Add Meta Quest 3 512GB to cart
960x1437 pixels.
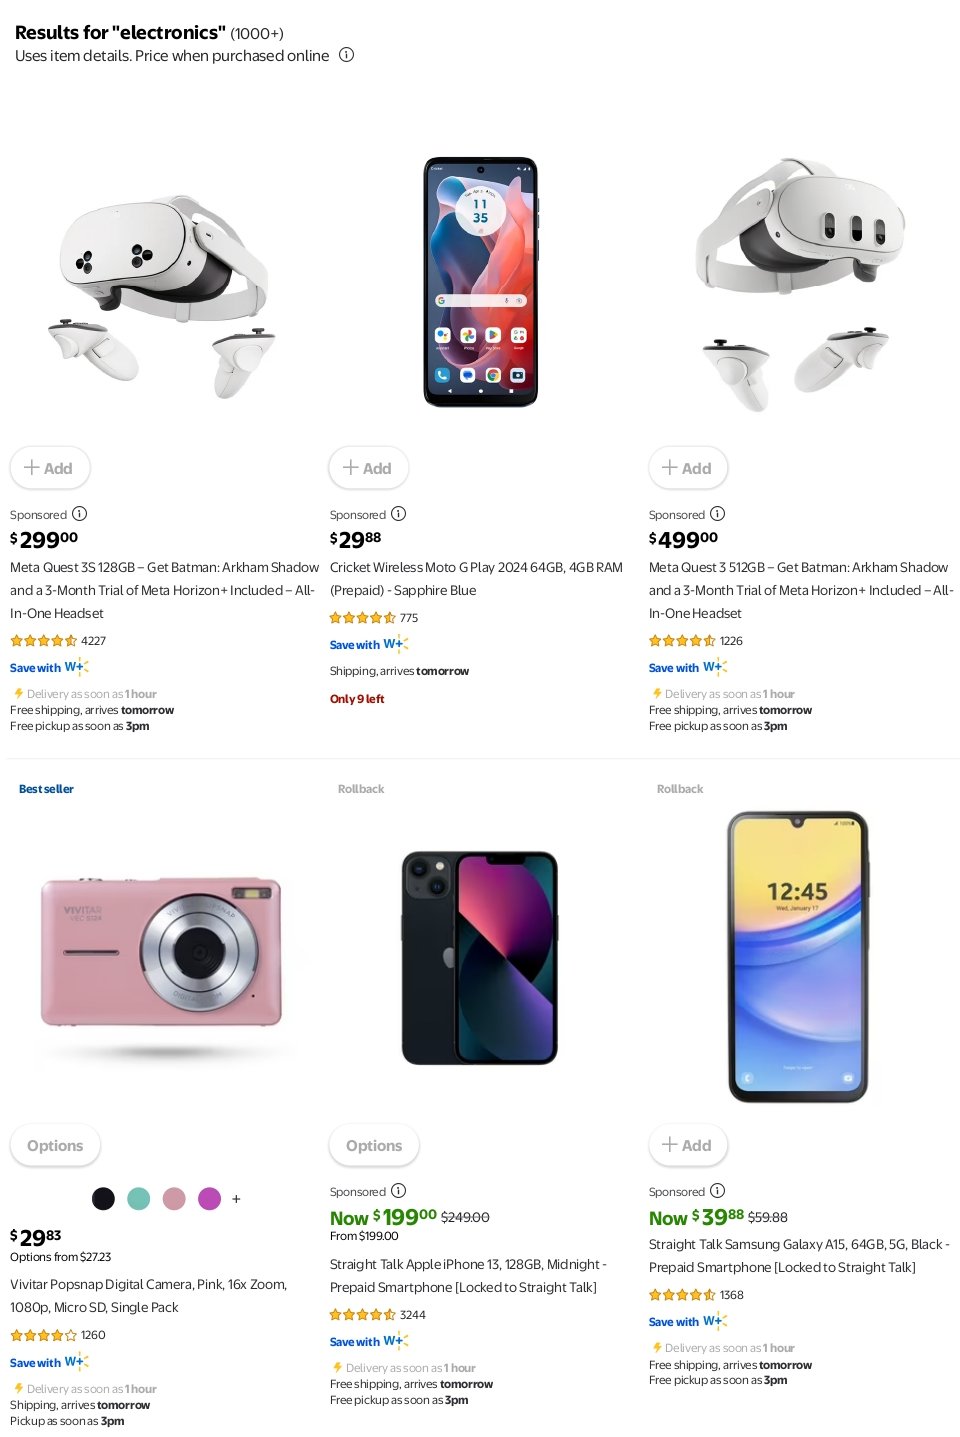point(688,468)
